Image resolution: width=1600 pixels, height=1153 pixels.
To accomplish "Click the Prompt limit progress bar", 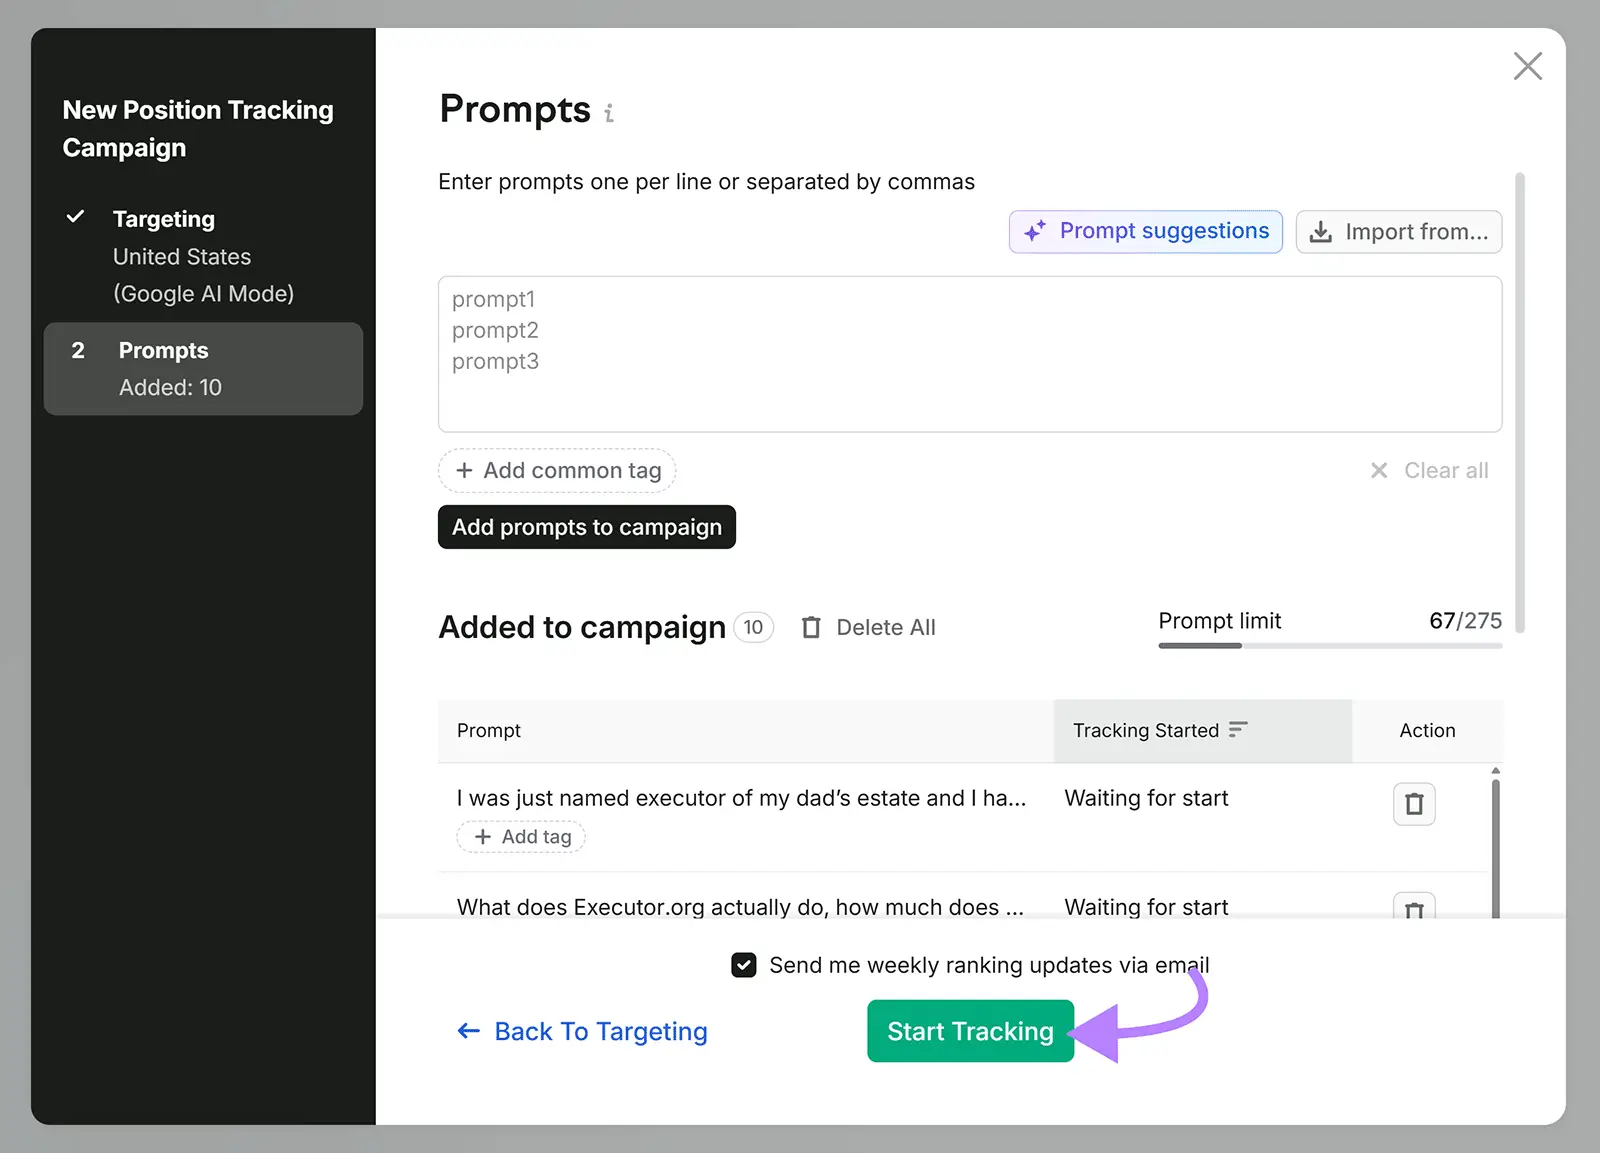I will [x=1330, y=646].
